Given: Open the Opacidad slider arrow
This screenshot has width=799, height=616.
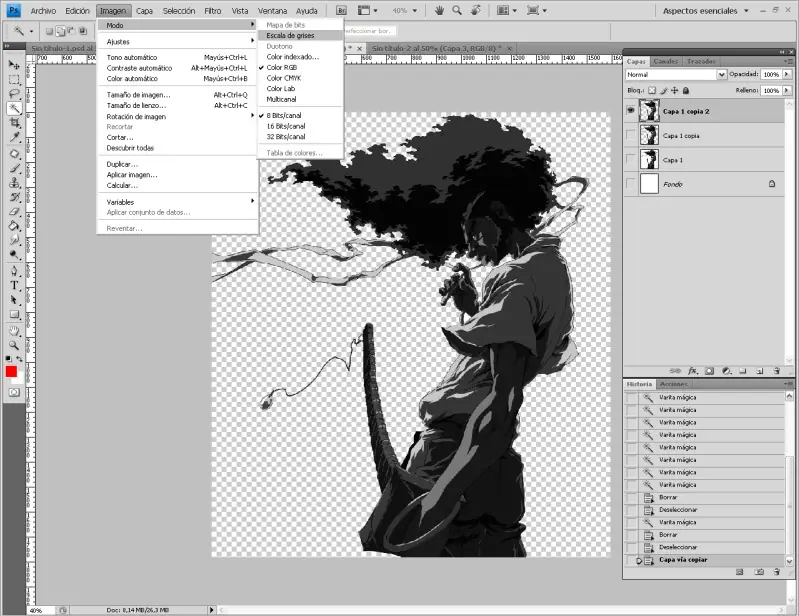Looking at the screenshot, I should point(787,74).
